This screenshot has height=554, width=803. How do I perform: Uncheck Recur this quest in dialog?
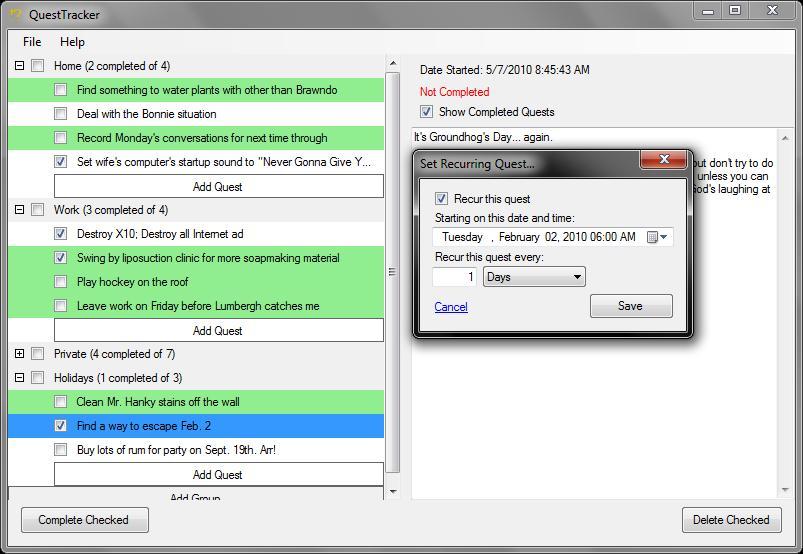(x=441, y=198)
